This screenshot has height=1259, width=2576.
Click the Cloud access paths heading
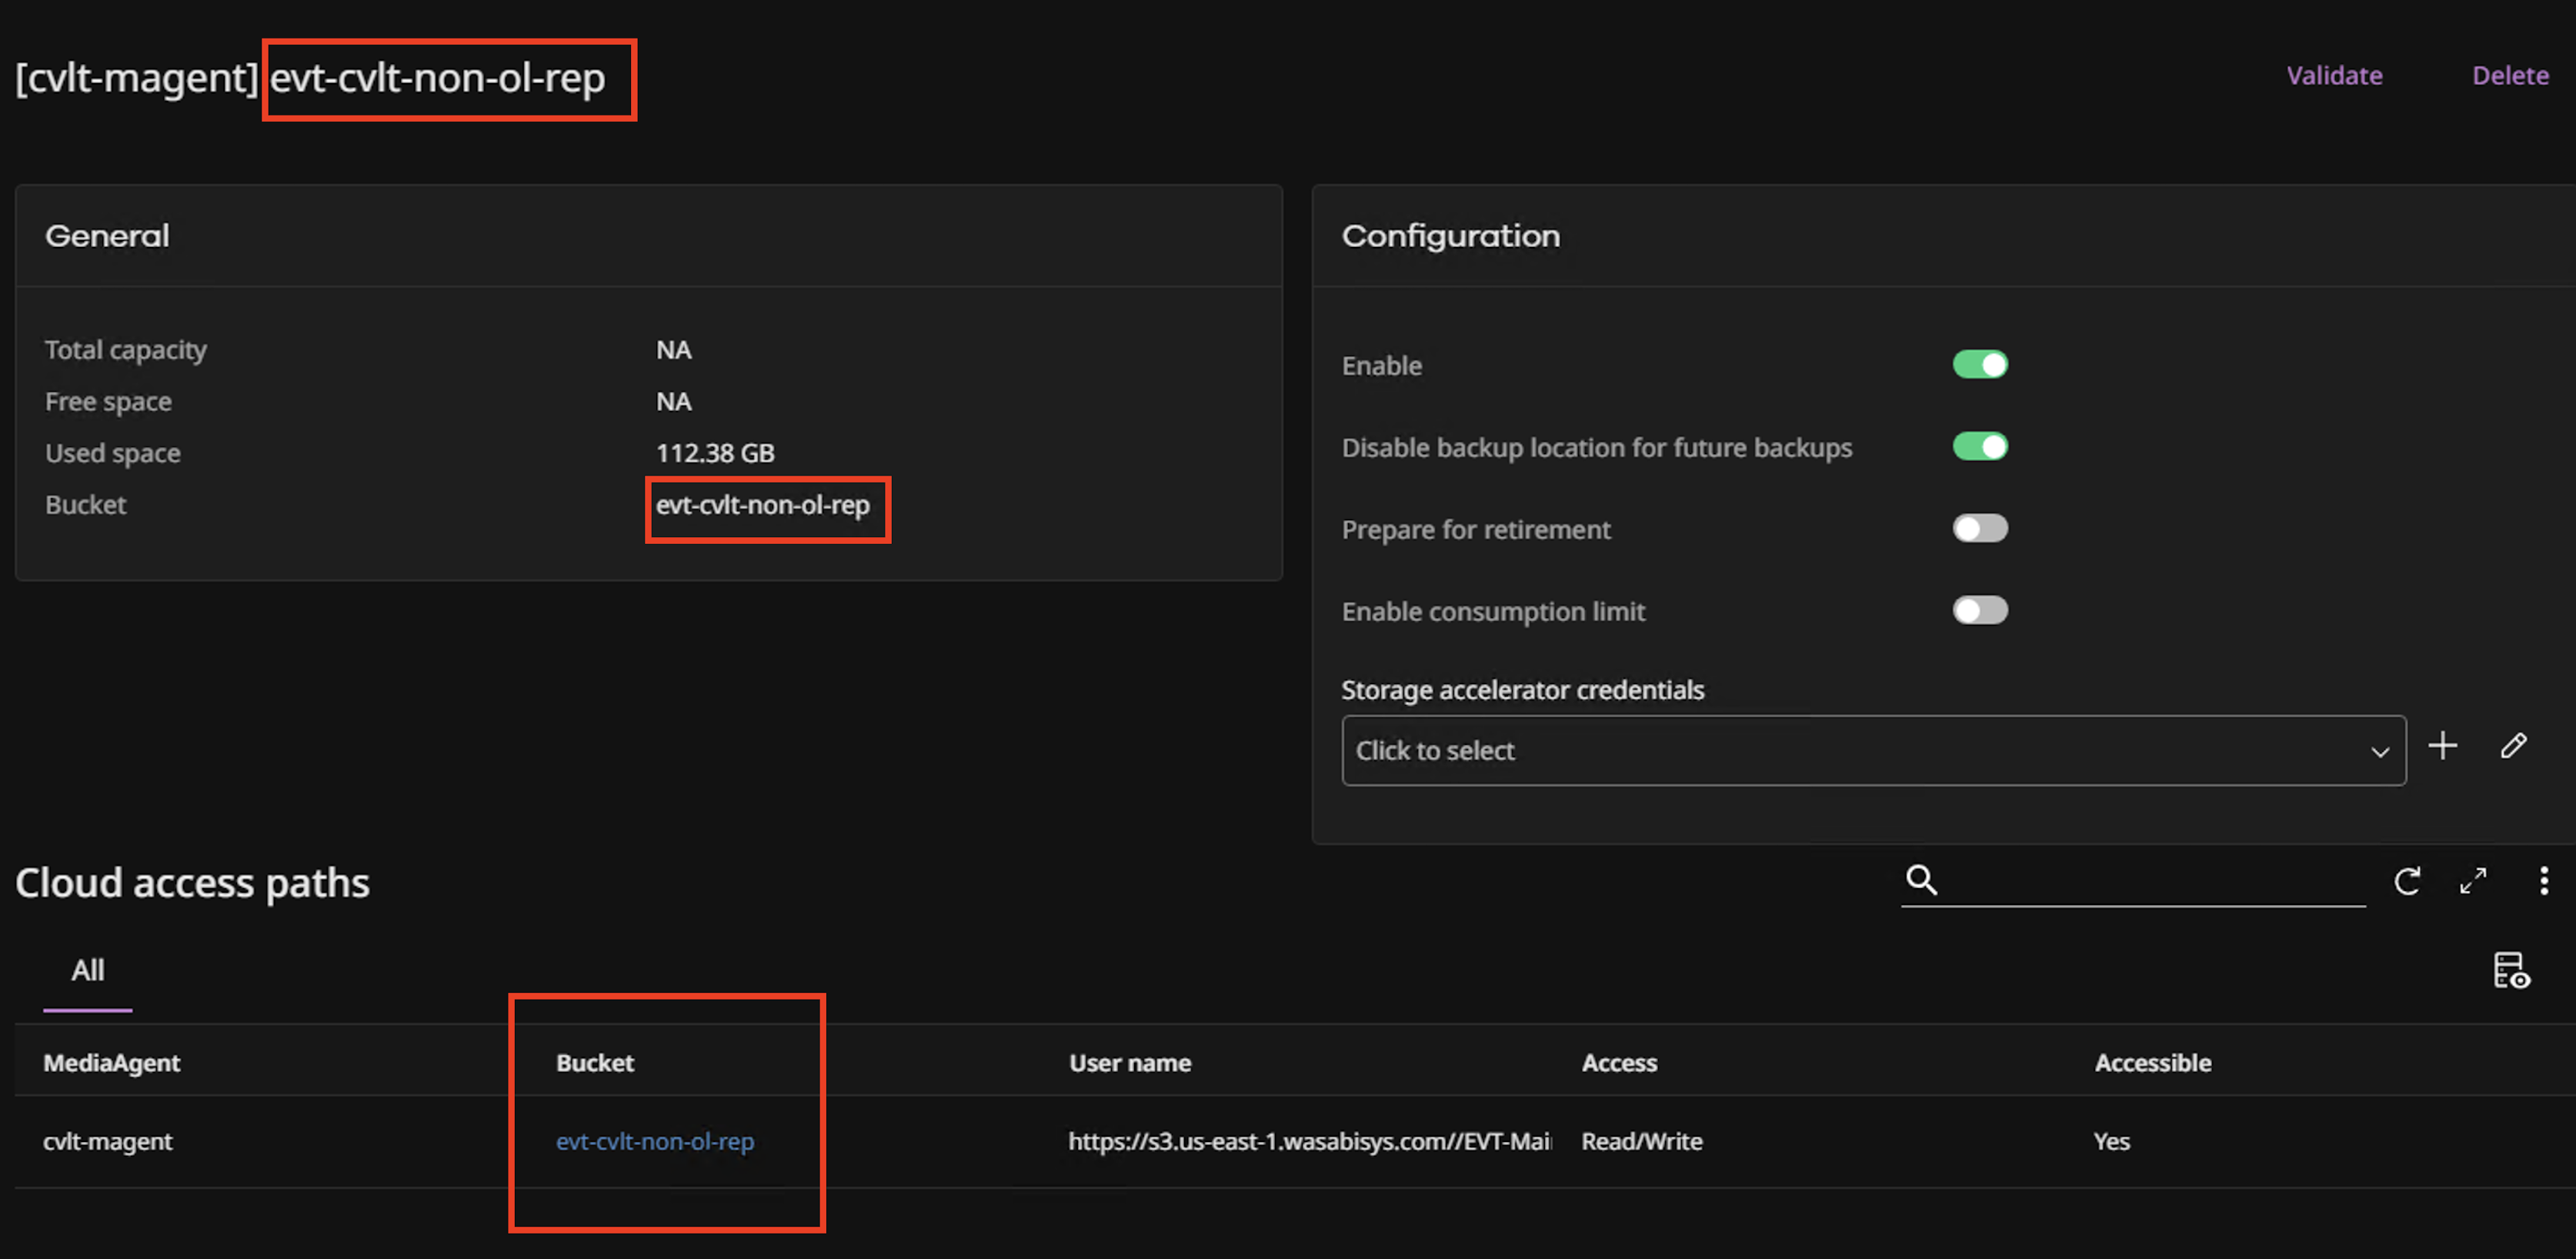point(193,883)
